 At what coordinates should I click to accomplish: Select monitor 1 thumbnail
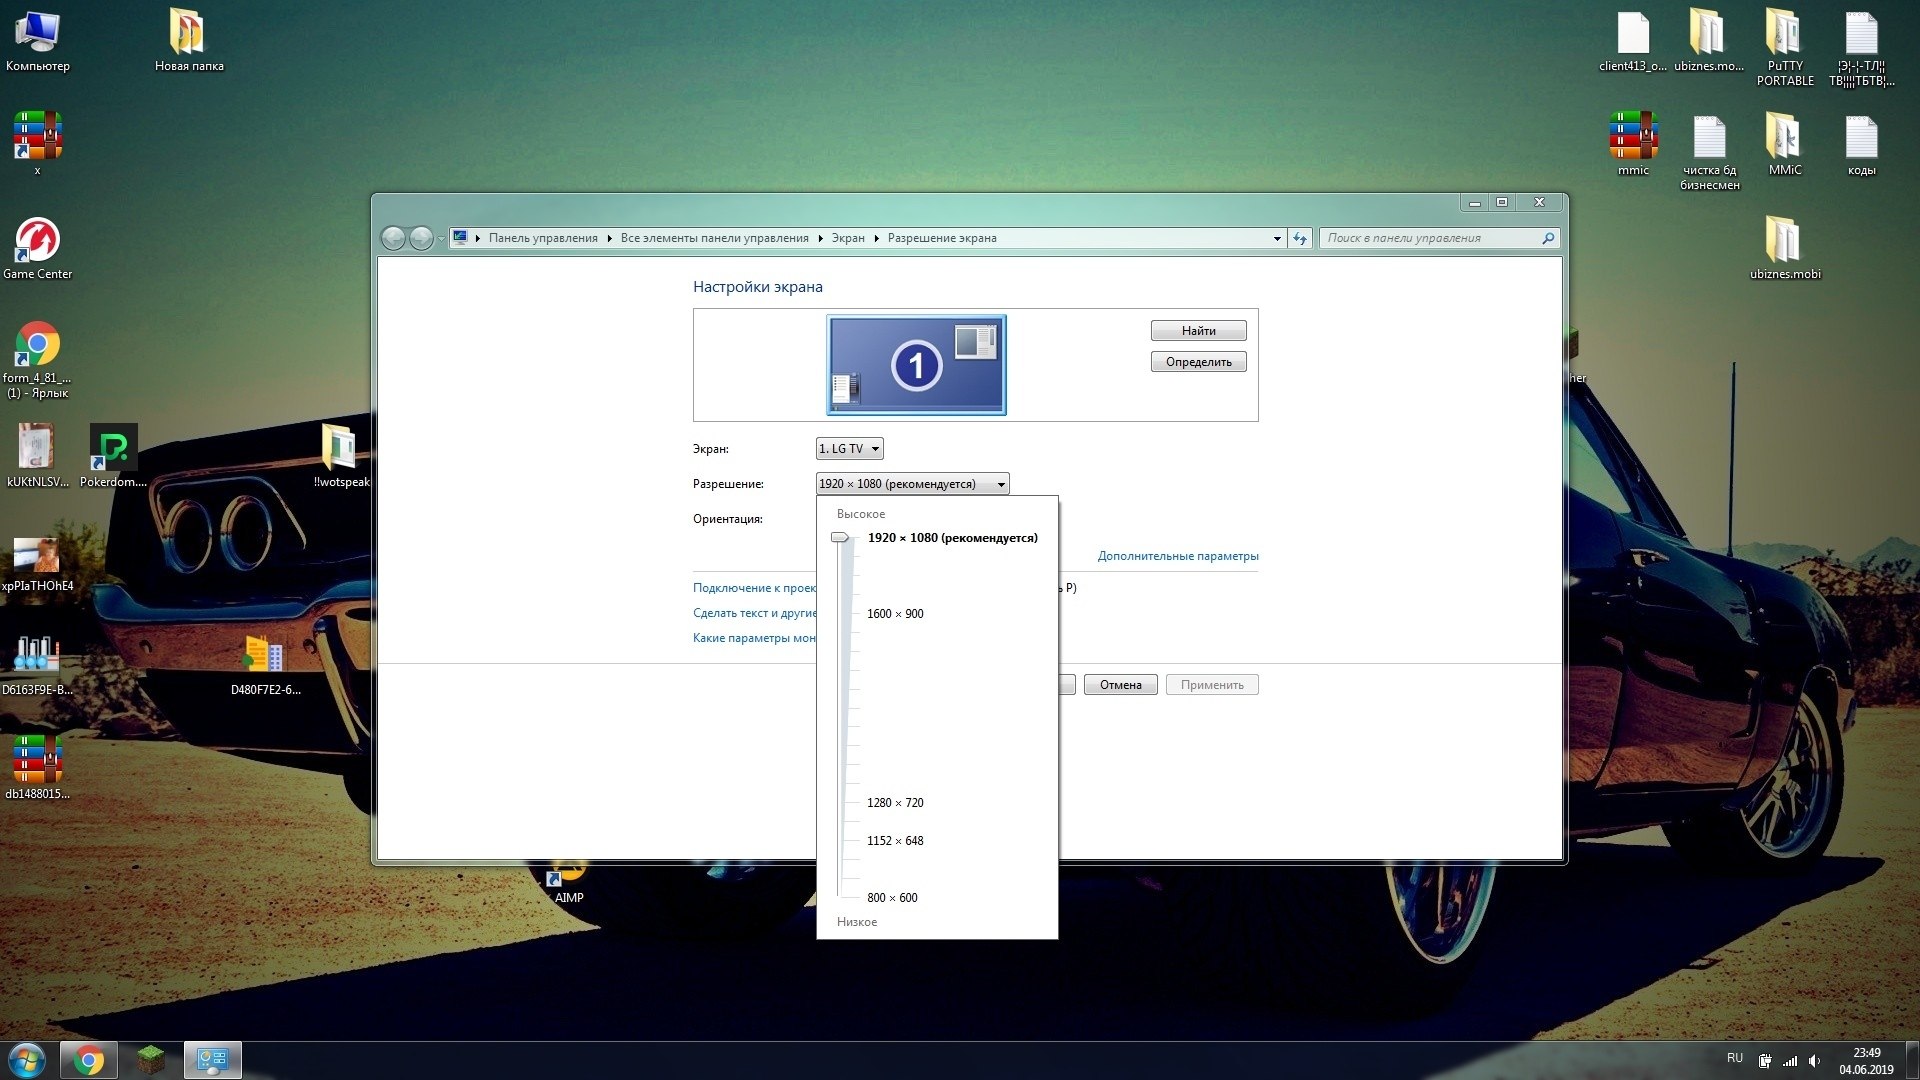(x=916, y=365)
